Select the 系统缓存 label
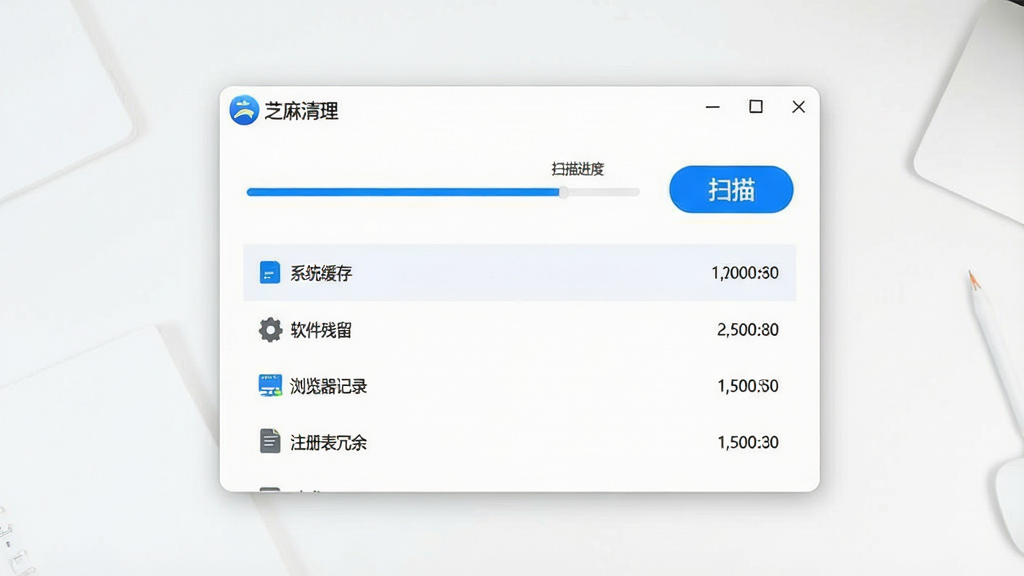1024x576 pixels. click(x=321, y=273)
